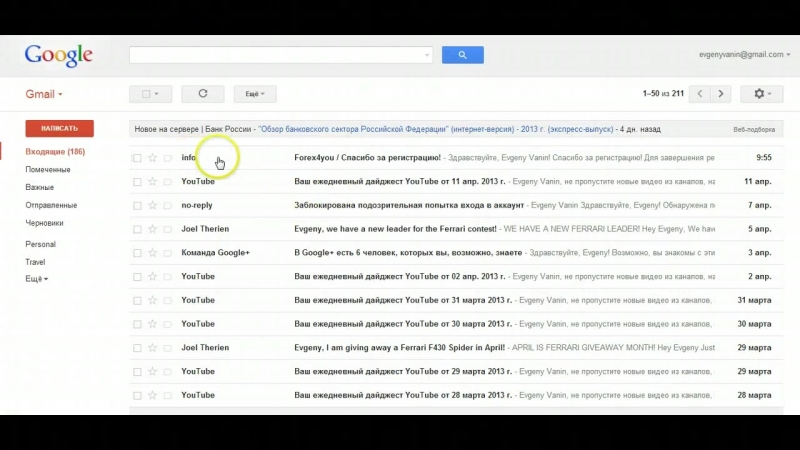Viewport: 800px width, 450px height.
Task: Open Заблокирована подозрительная попытка входа email
Action: (x=409, y=205)
